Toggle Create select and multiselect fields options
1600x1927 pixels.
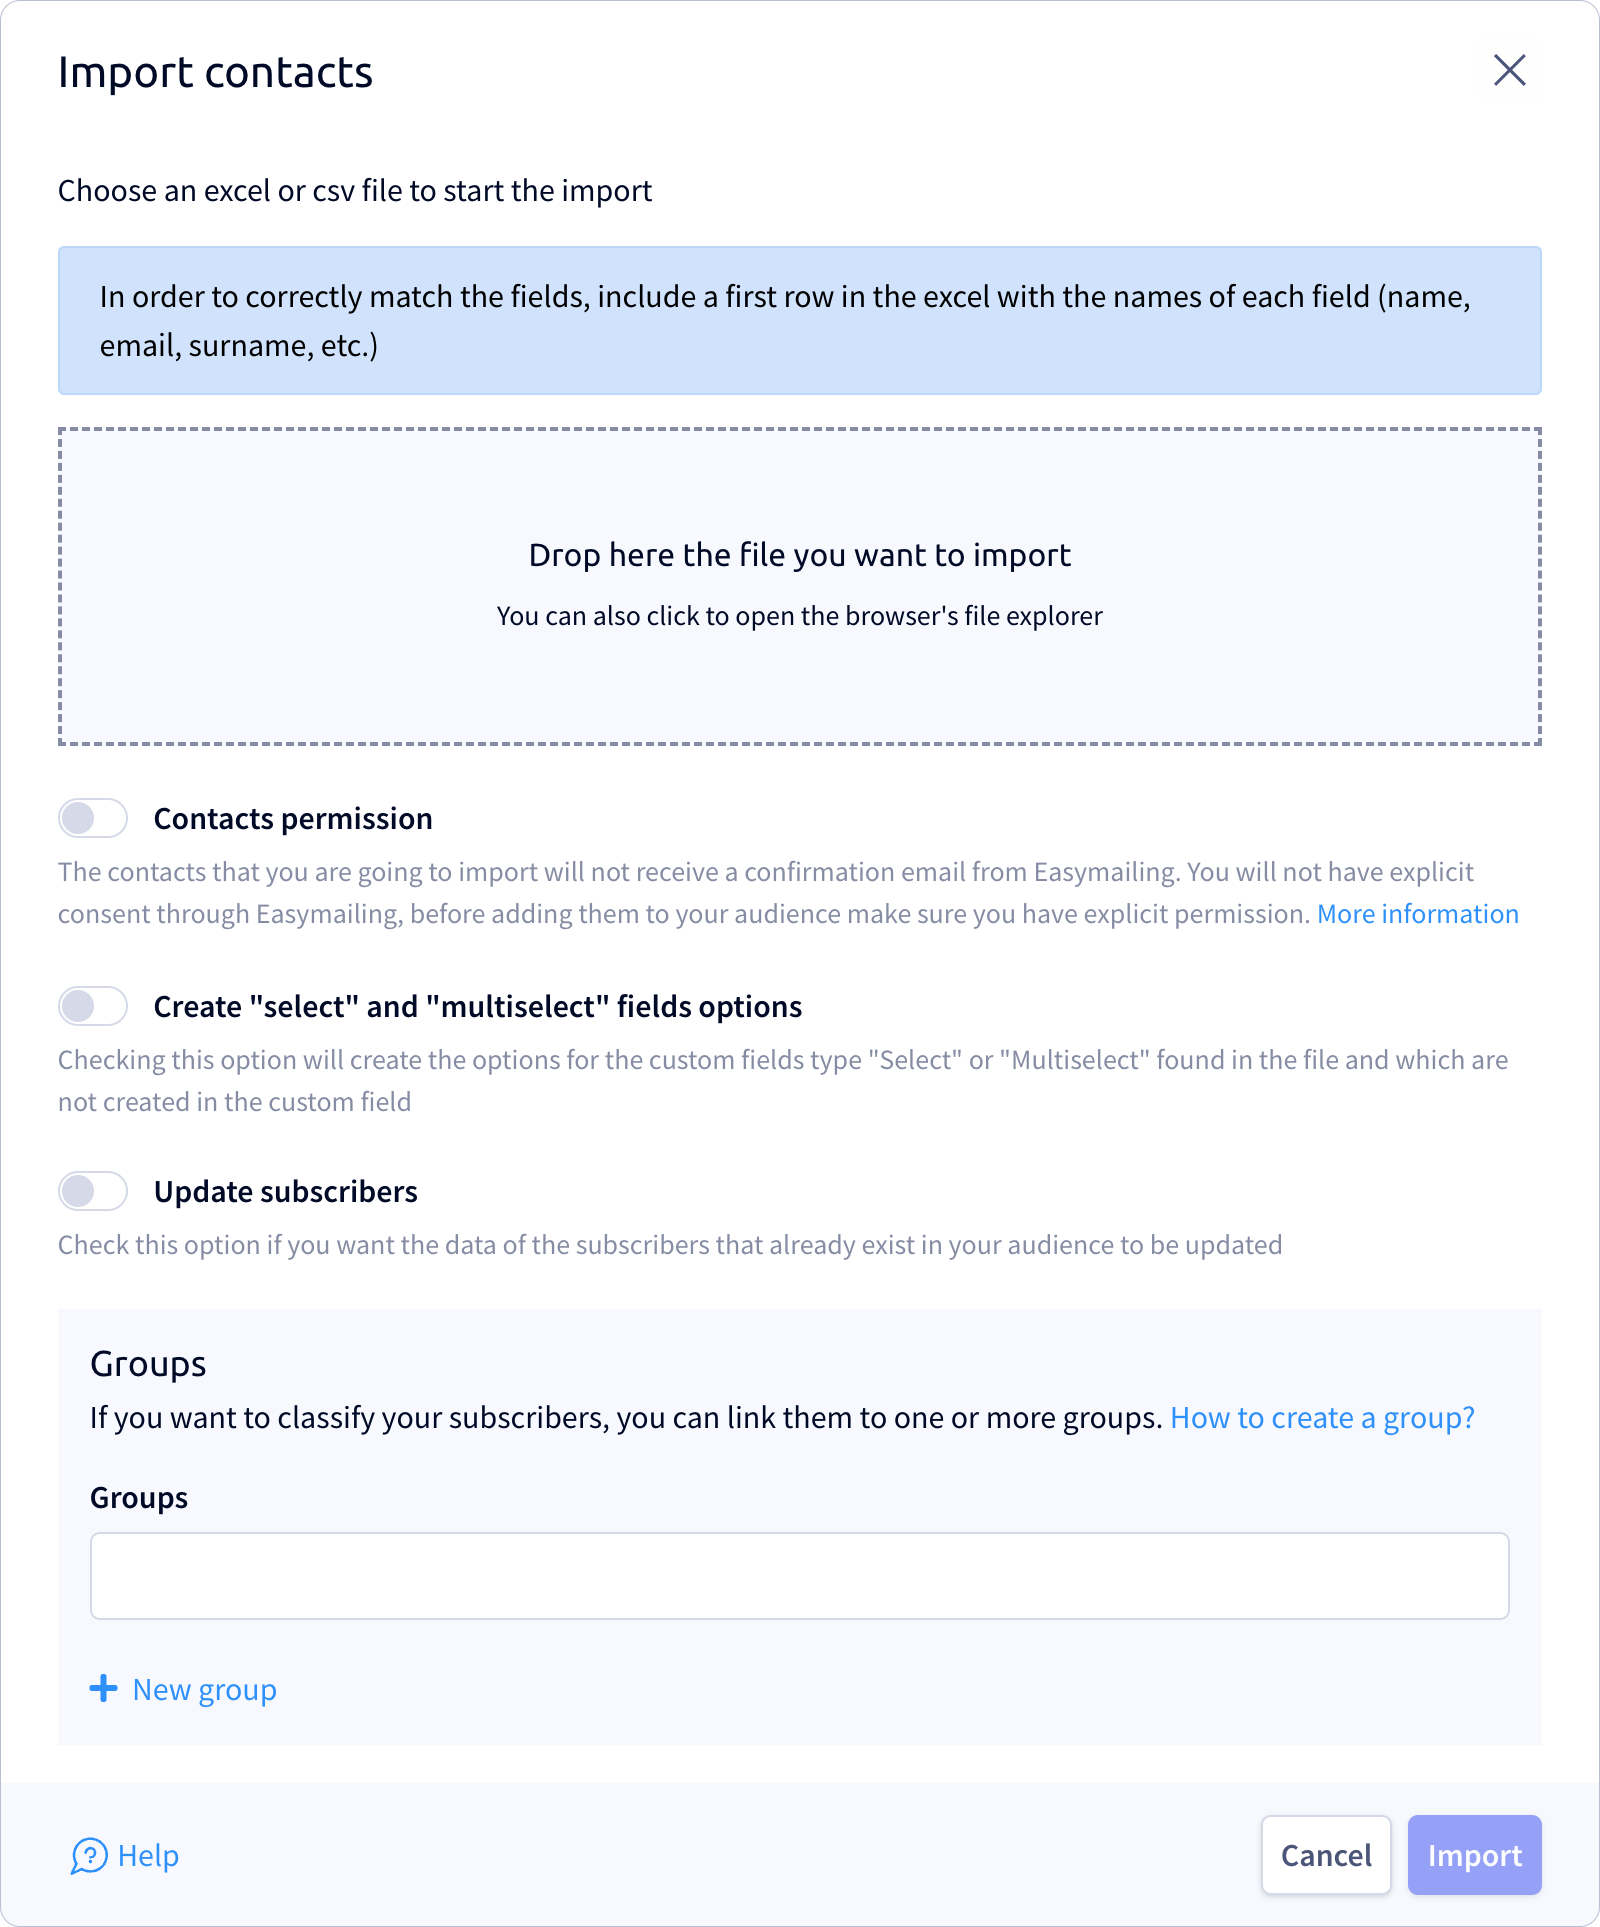pyautogui.click(x=93, y=1006)
